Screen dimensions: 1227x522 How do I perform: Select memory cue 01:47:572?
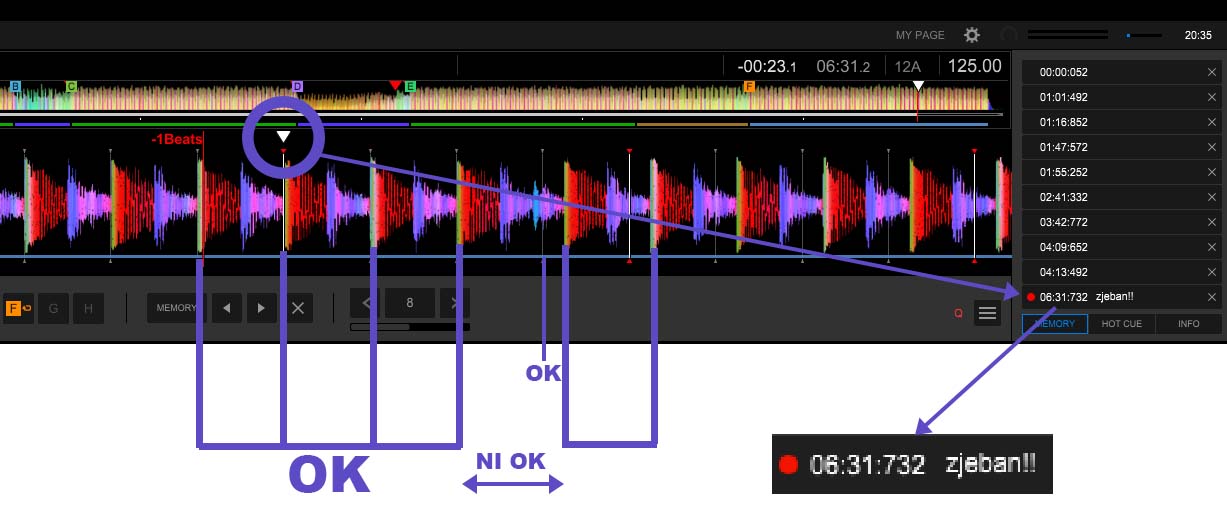click(1121, 147)
